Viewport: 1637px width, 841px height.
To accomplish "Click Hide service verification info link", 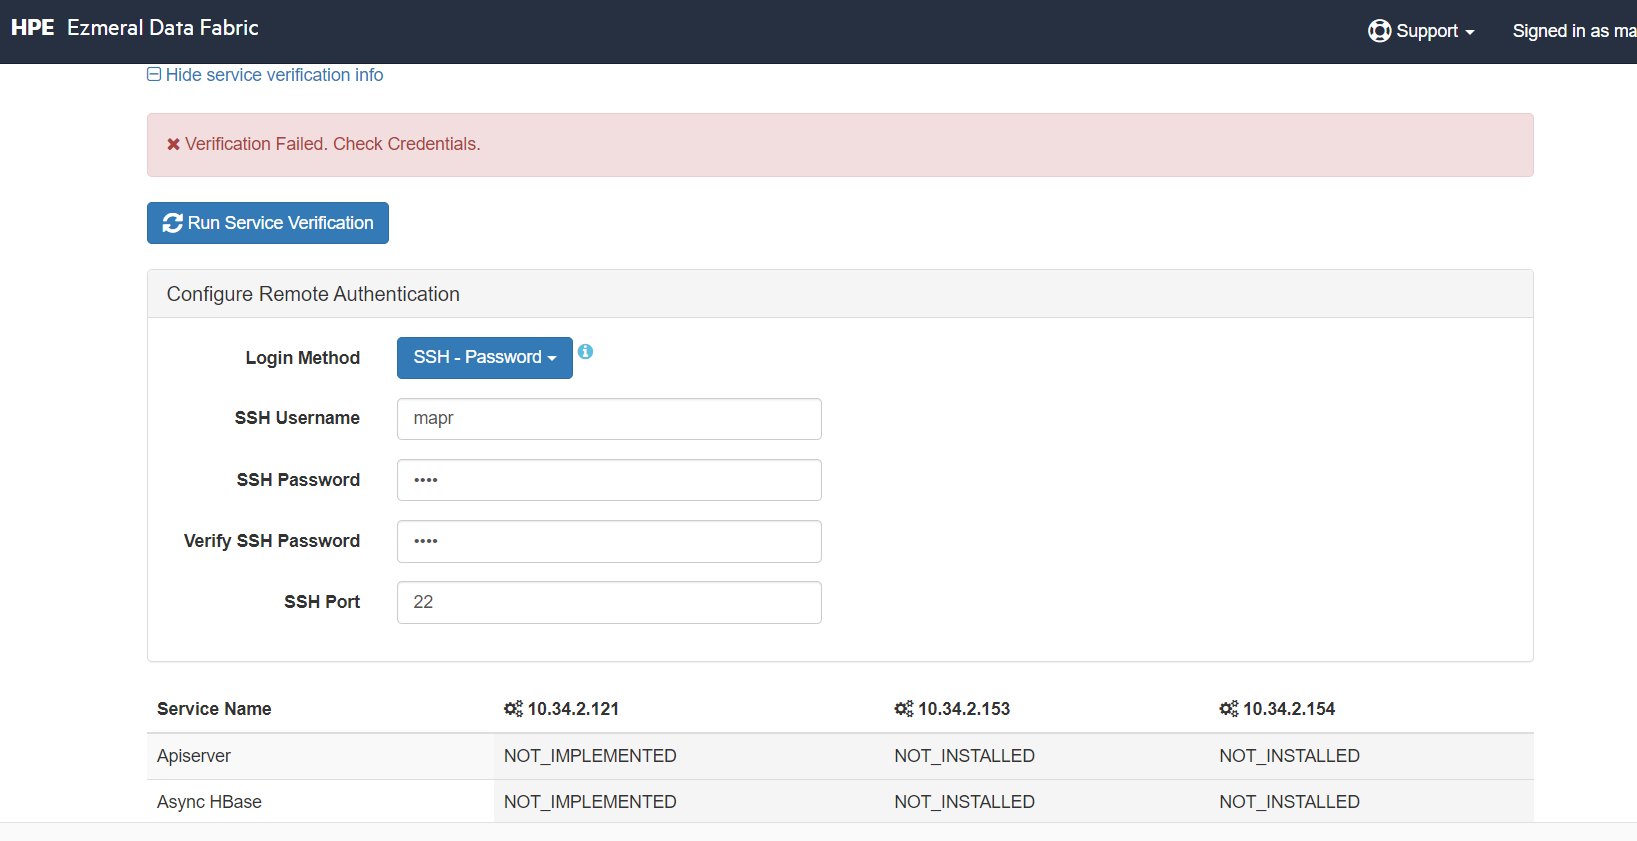I will click(265, 75).
